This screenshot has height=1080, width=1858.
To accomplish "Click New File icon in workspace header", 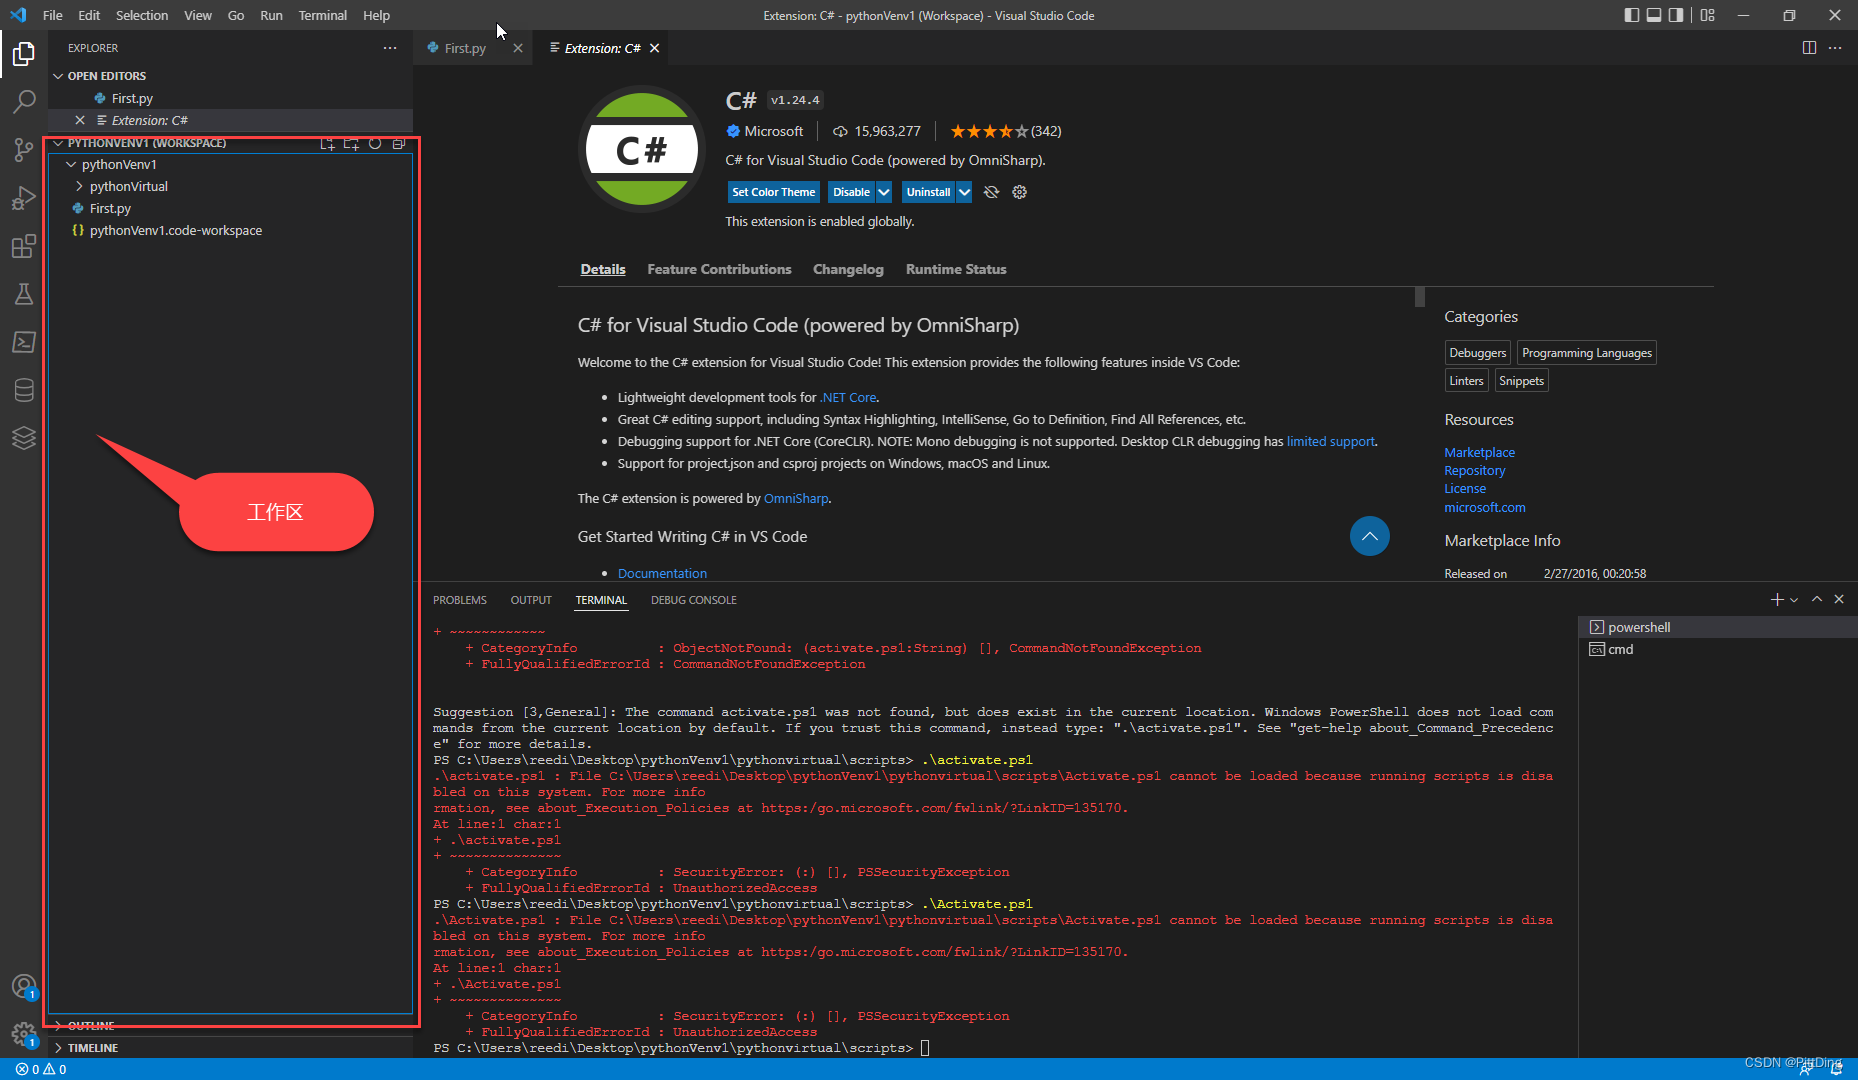I will click(x=327, y=144).
